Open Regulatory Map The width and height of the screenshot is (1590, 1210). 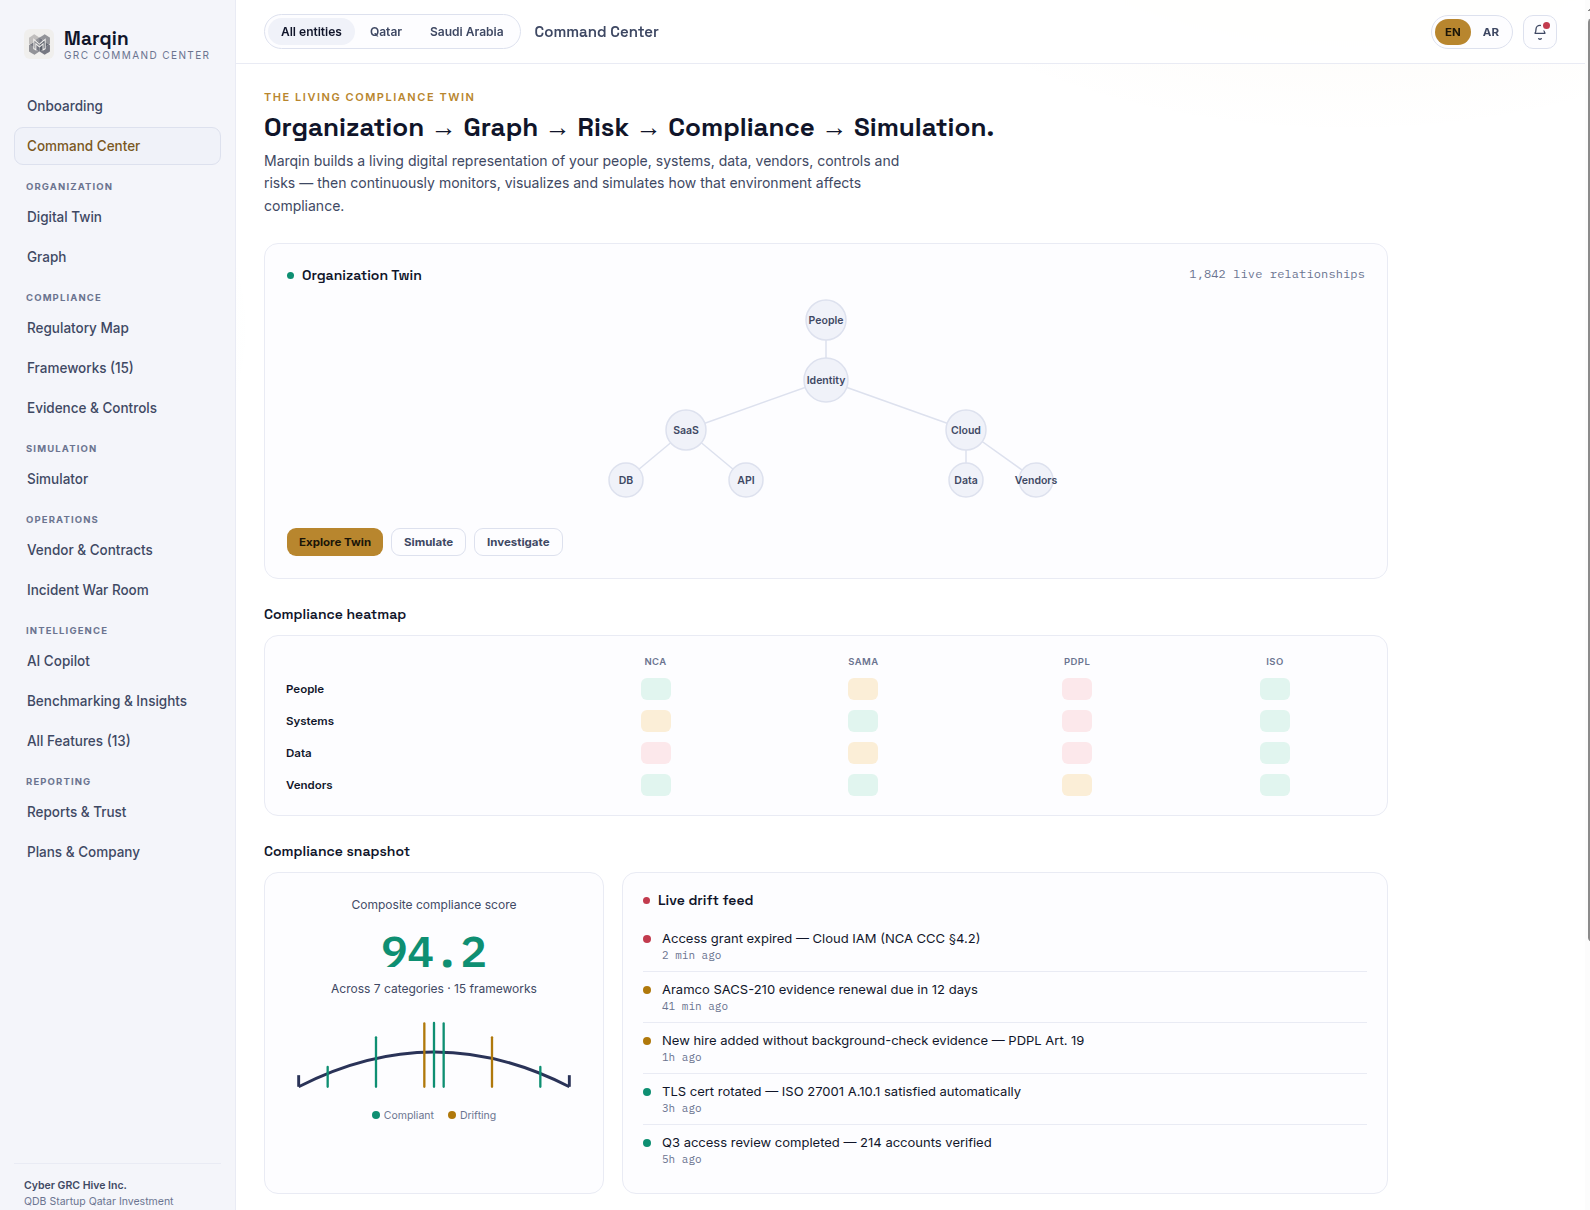point(117,328)
